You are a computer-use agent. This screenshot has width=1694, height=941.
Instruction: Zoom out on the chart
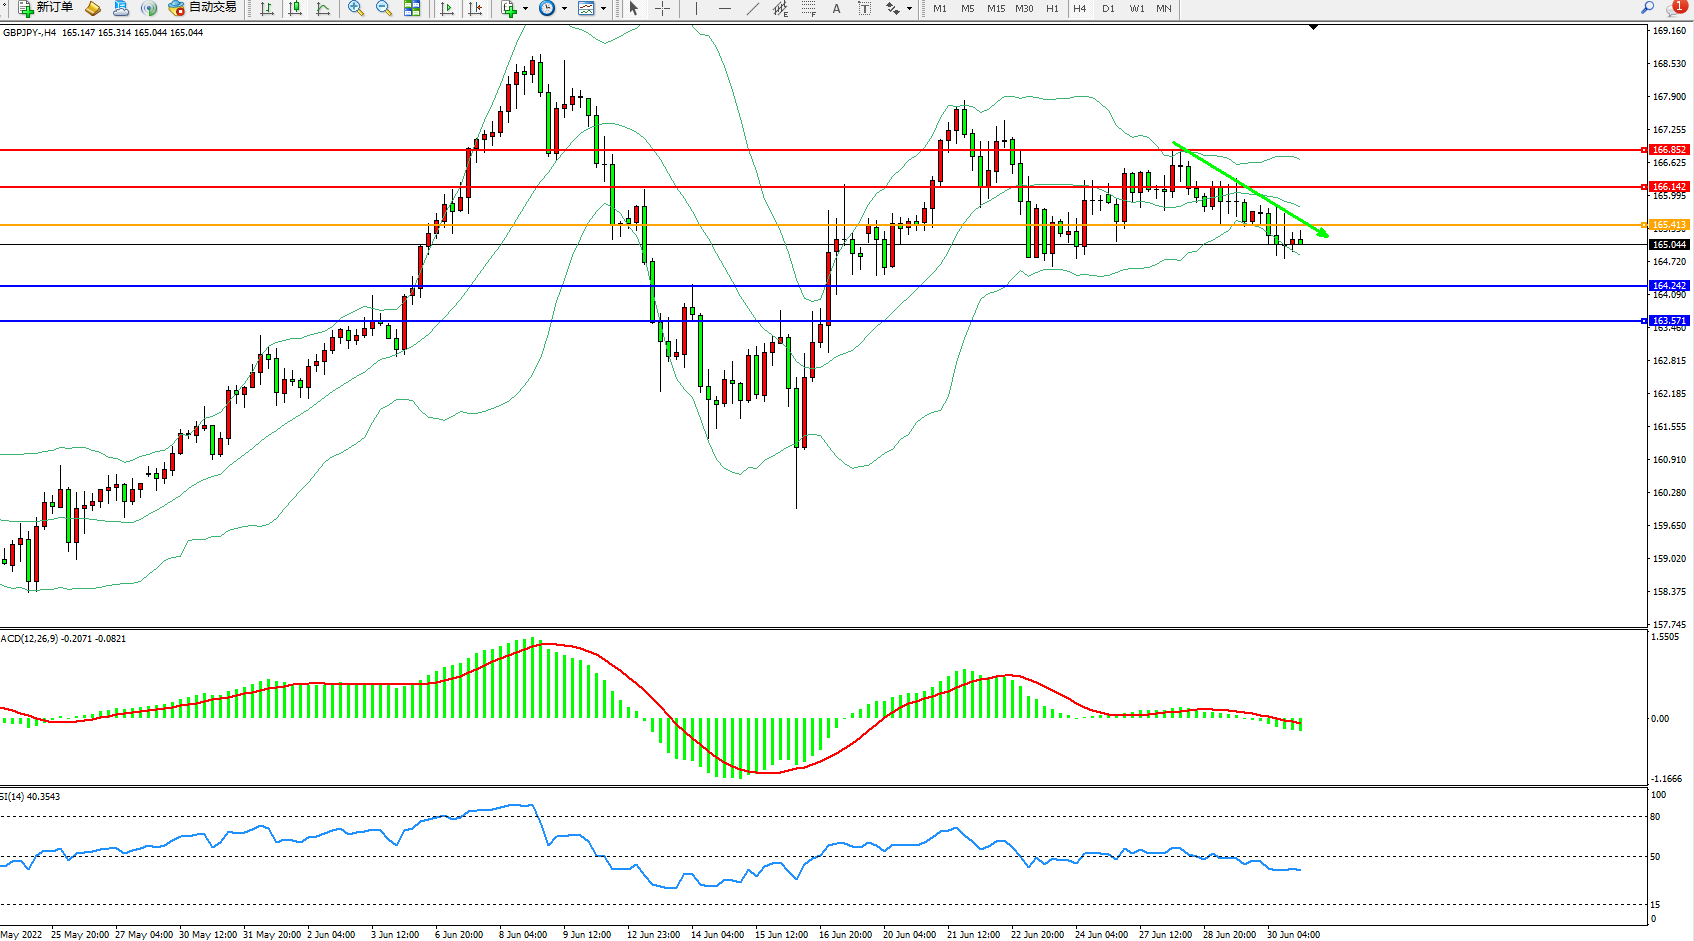(383, 9)
